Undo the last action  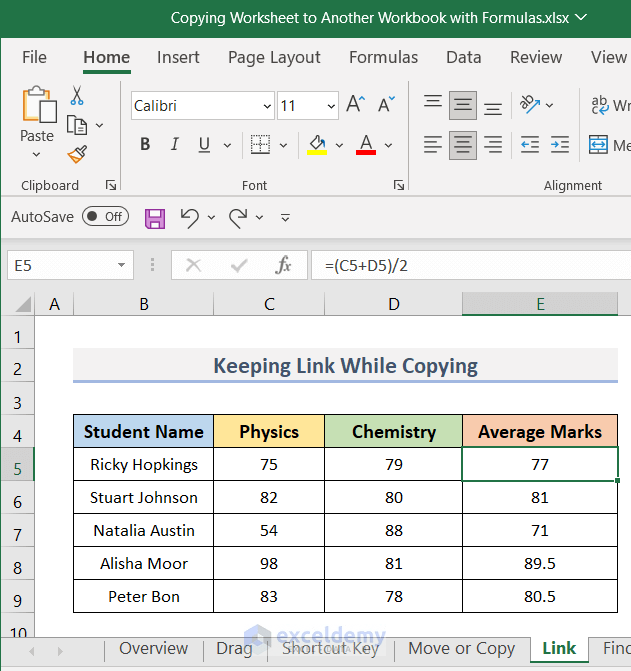(x=190, y=218)
